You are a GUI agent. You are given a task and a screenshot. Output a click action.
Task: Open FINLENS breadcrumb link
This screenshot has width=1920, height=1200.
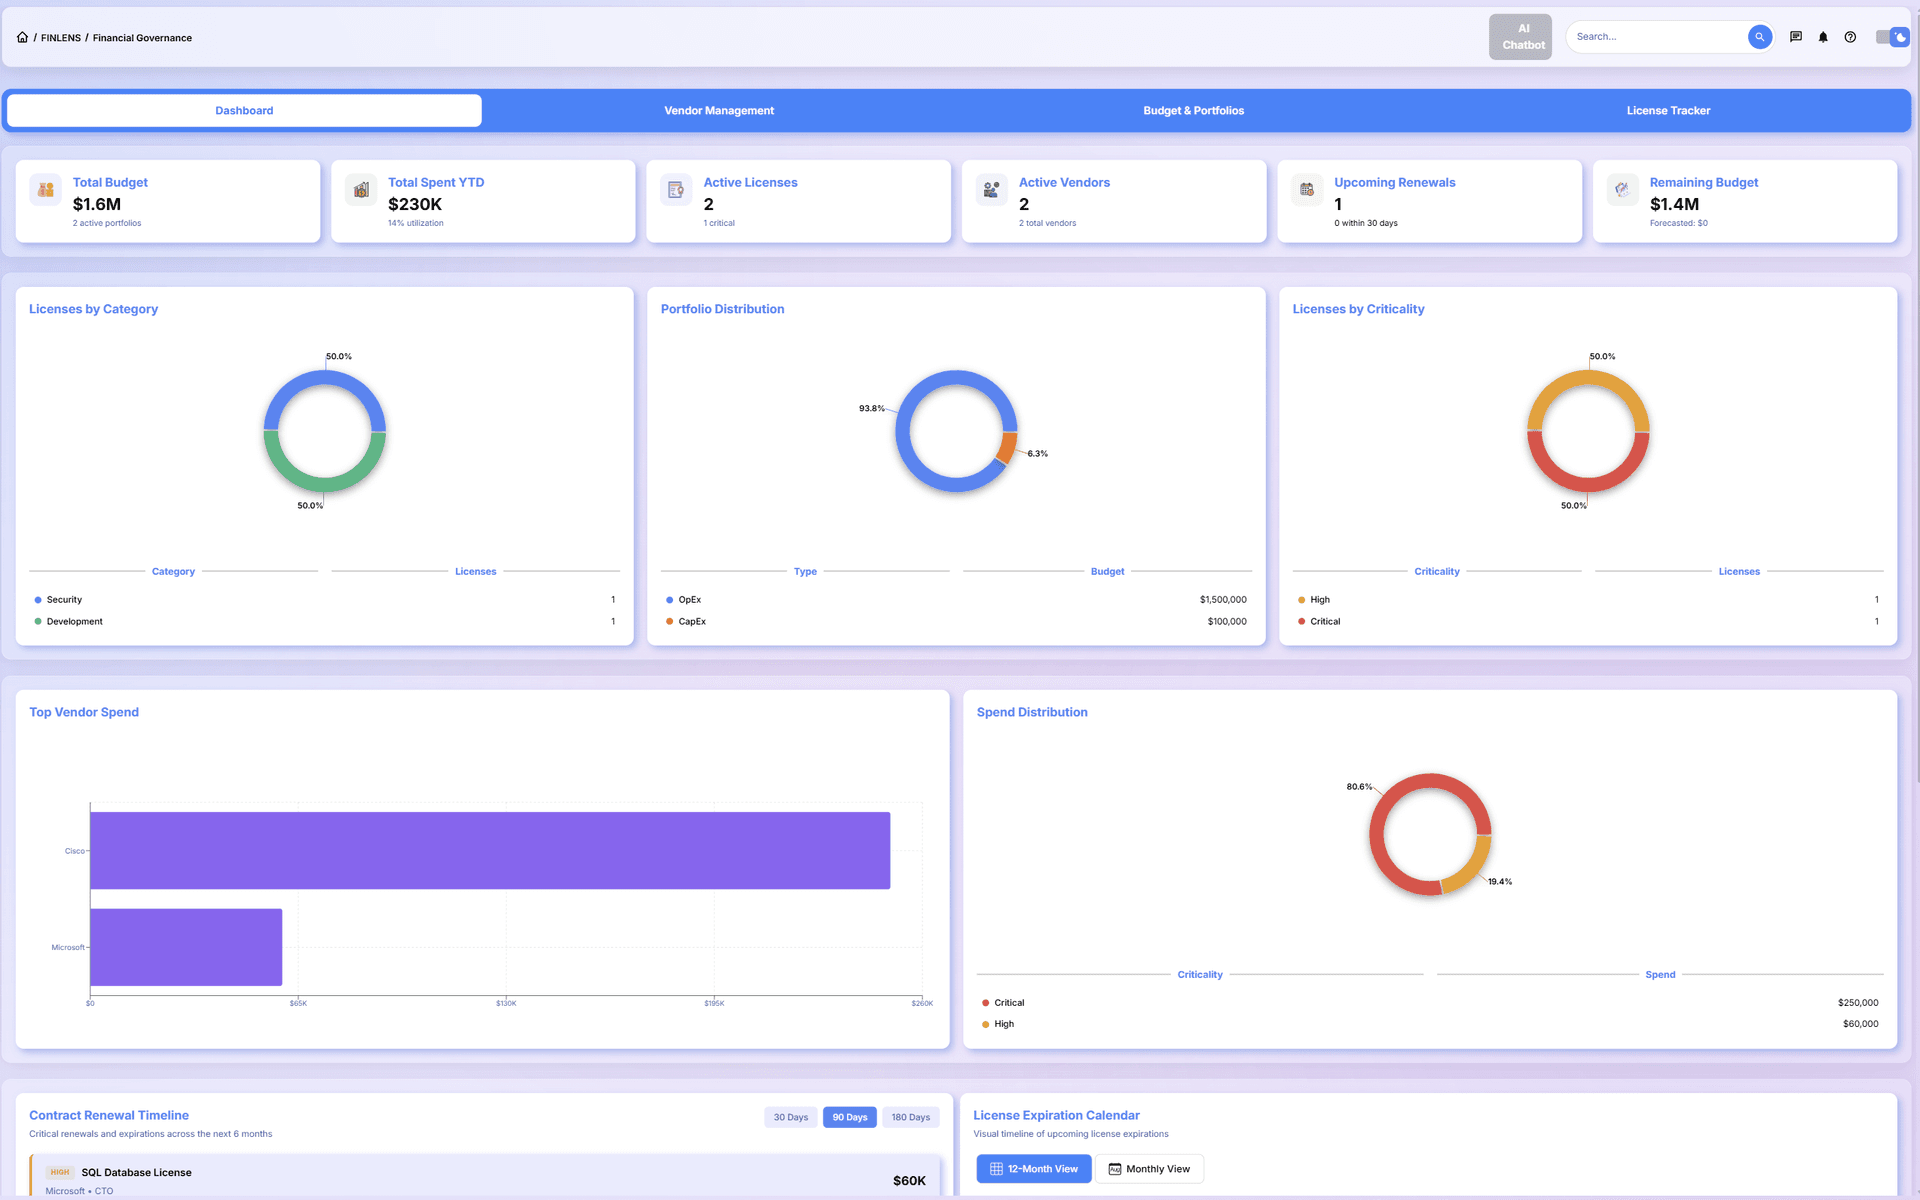point(61,38)
